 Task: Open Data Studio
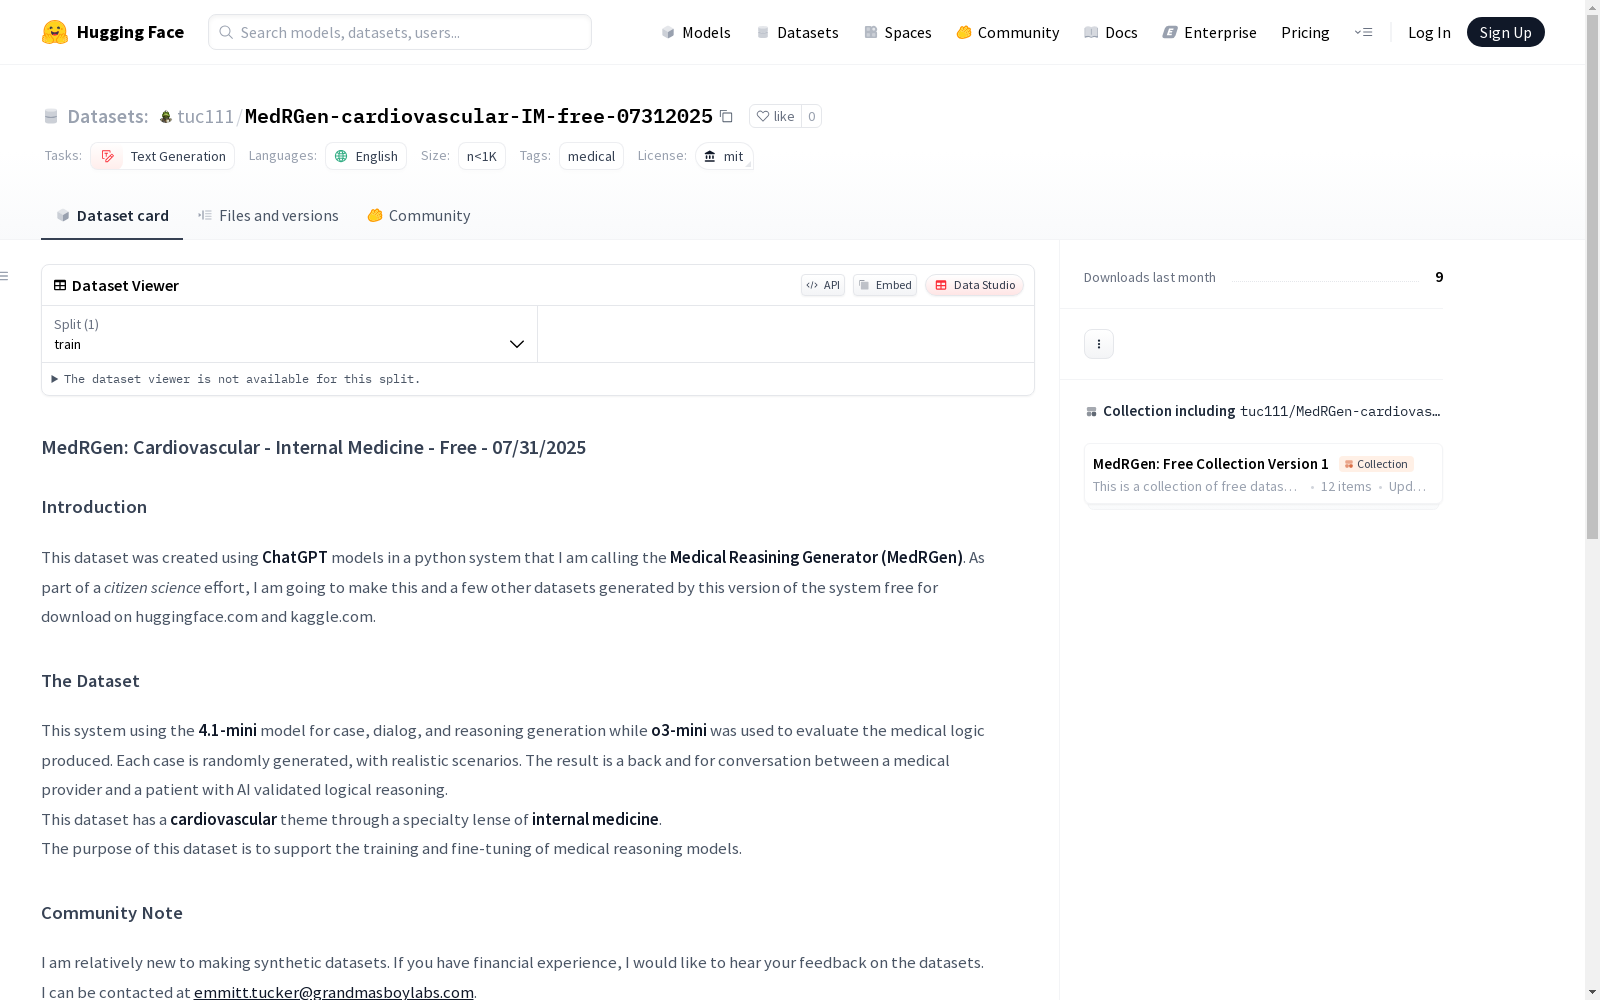click(x=974, y=285)
